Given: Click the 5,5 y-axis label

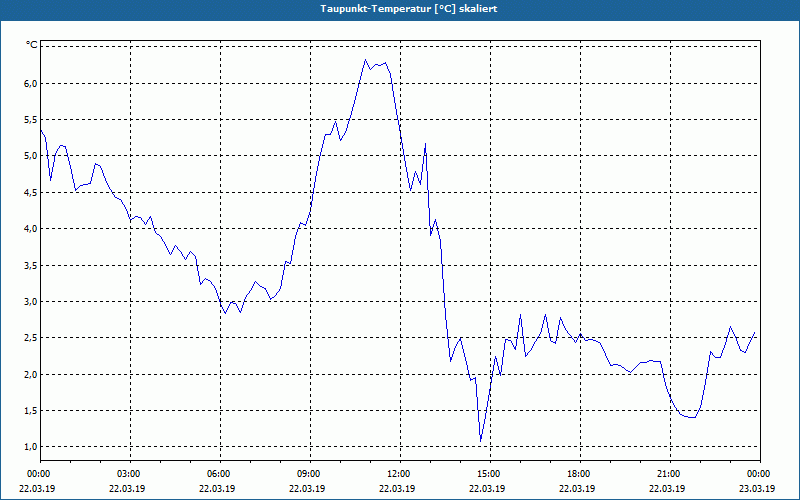Looking at the screenshot, I should 31,119.
